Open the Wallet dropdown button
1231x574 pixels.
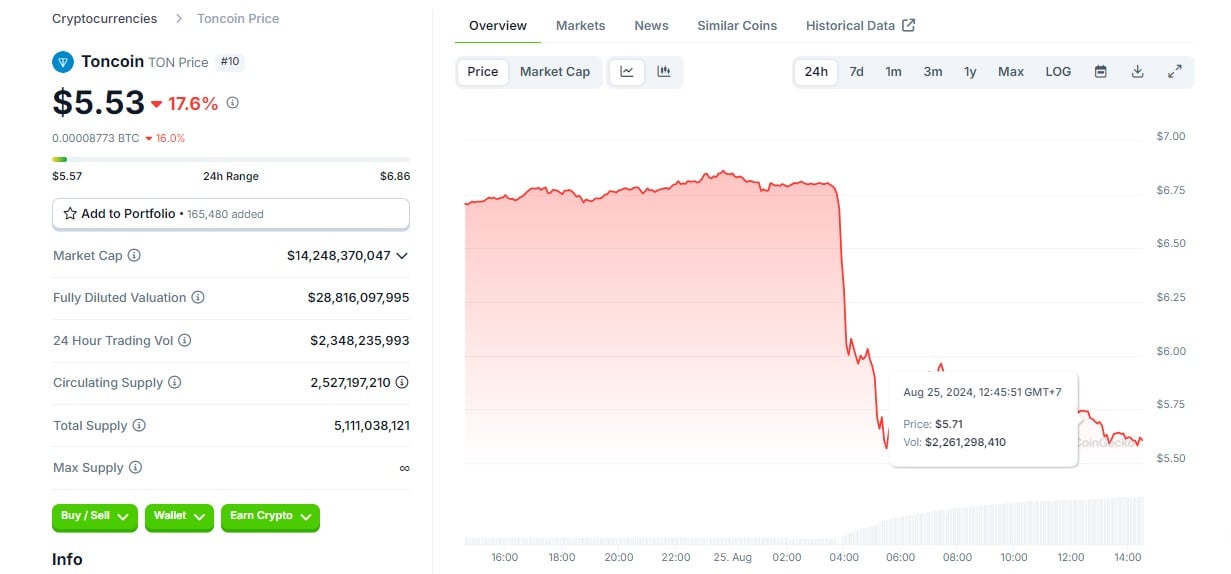[179, 516]
